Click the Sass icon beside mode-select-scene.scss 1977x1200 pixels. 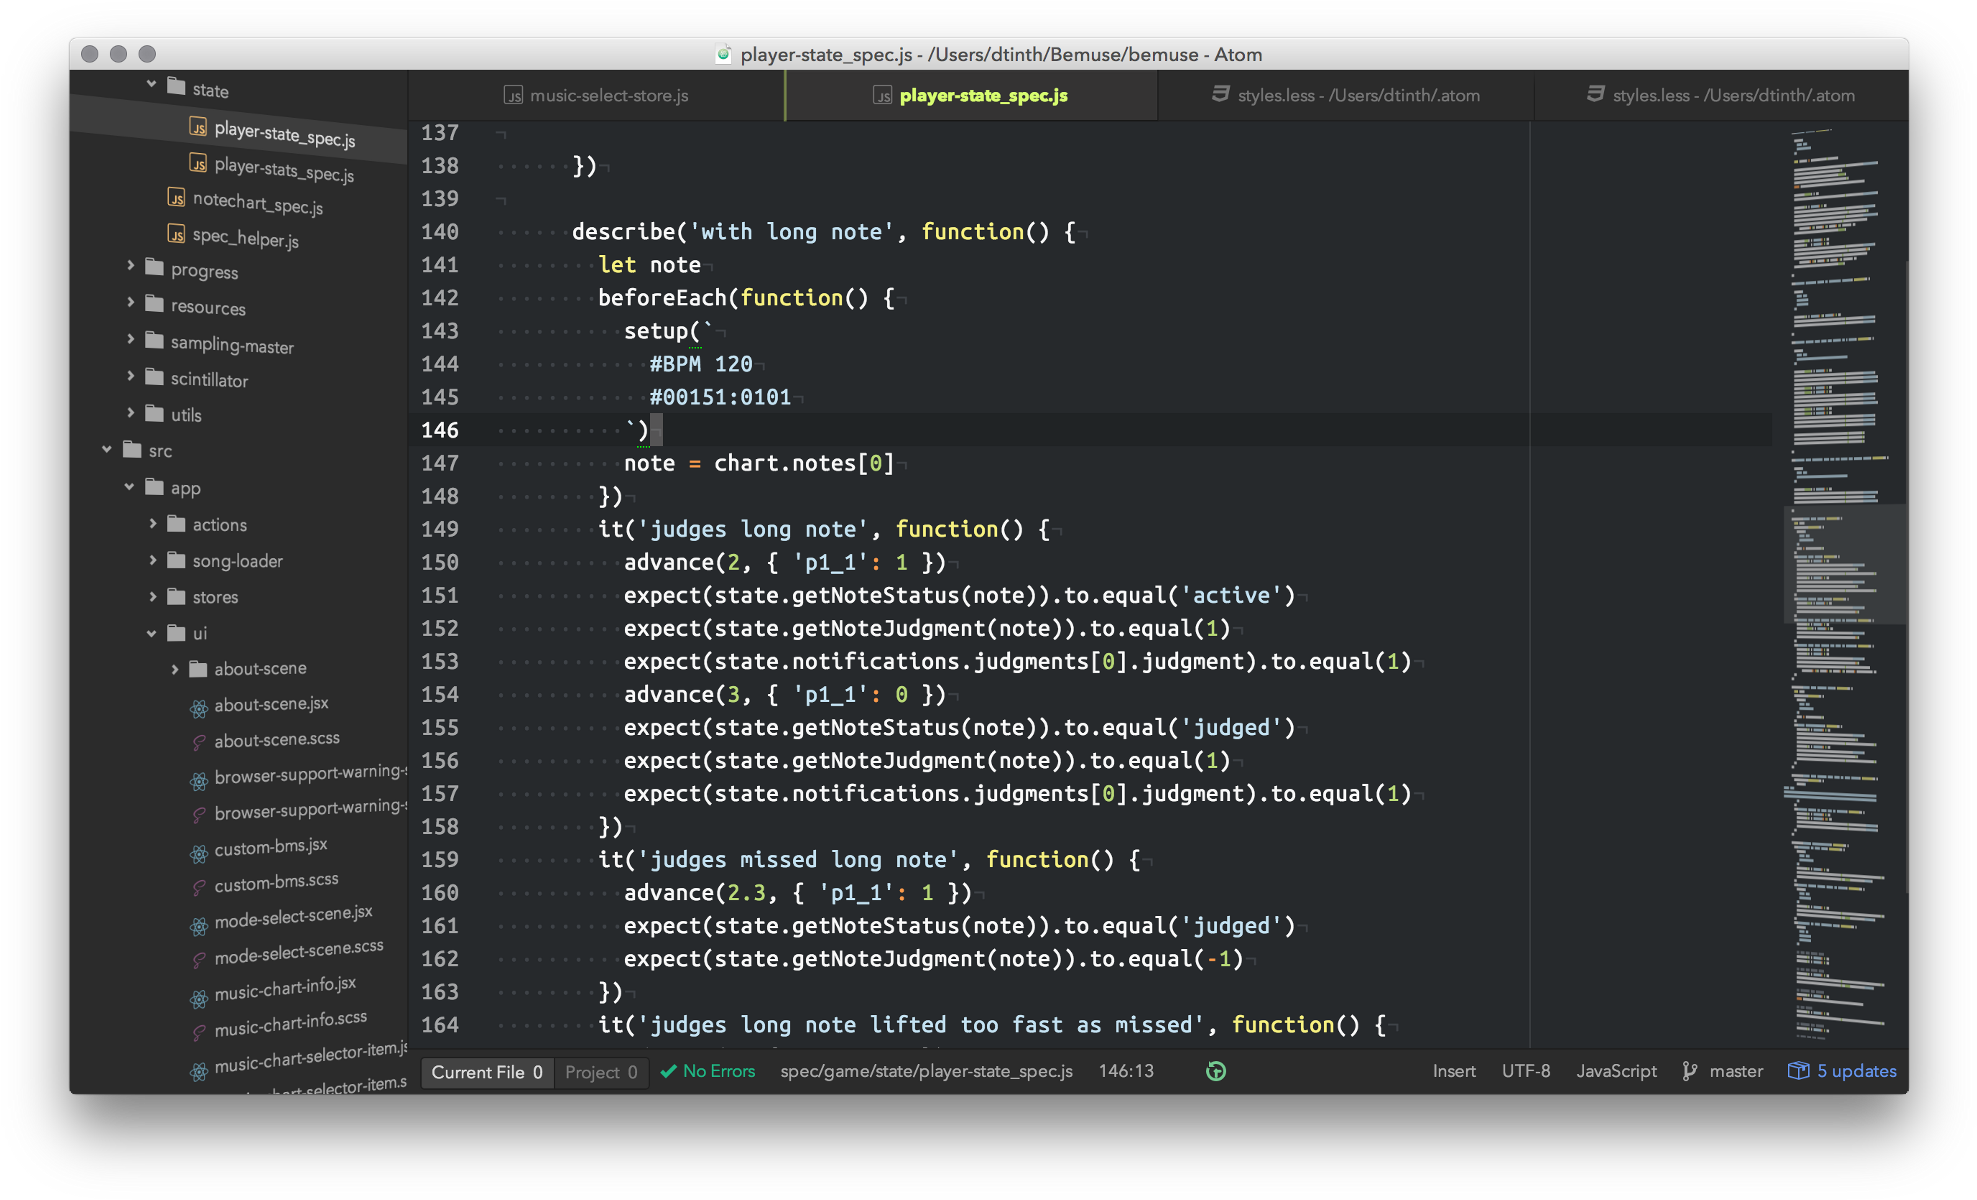click(199, 960)
